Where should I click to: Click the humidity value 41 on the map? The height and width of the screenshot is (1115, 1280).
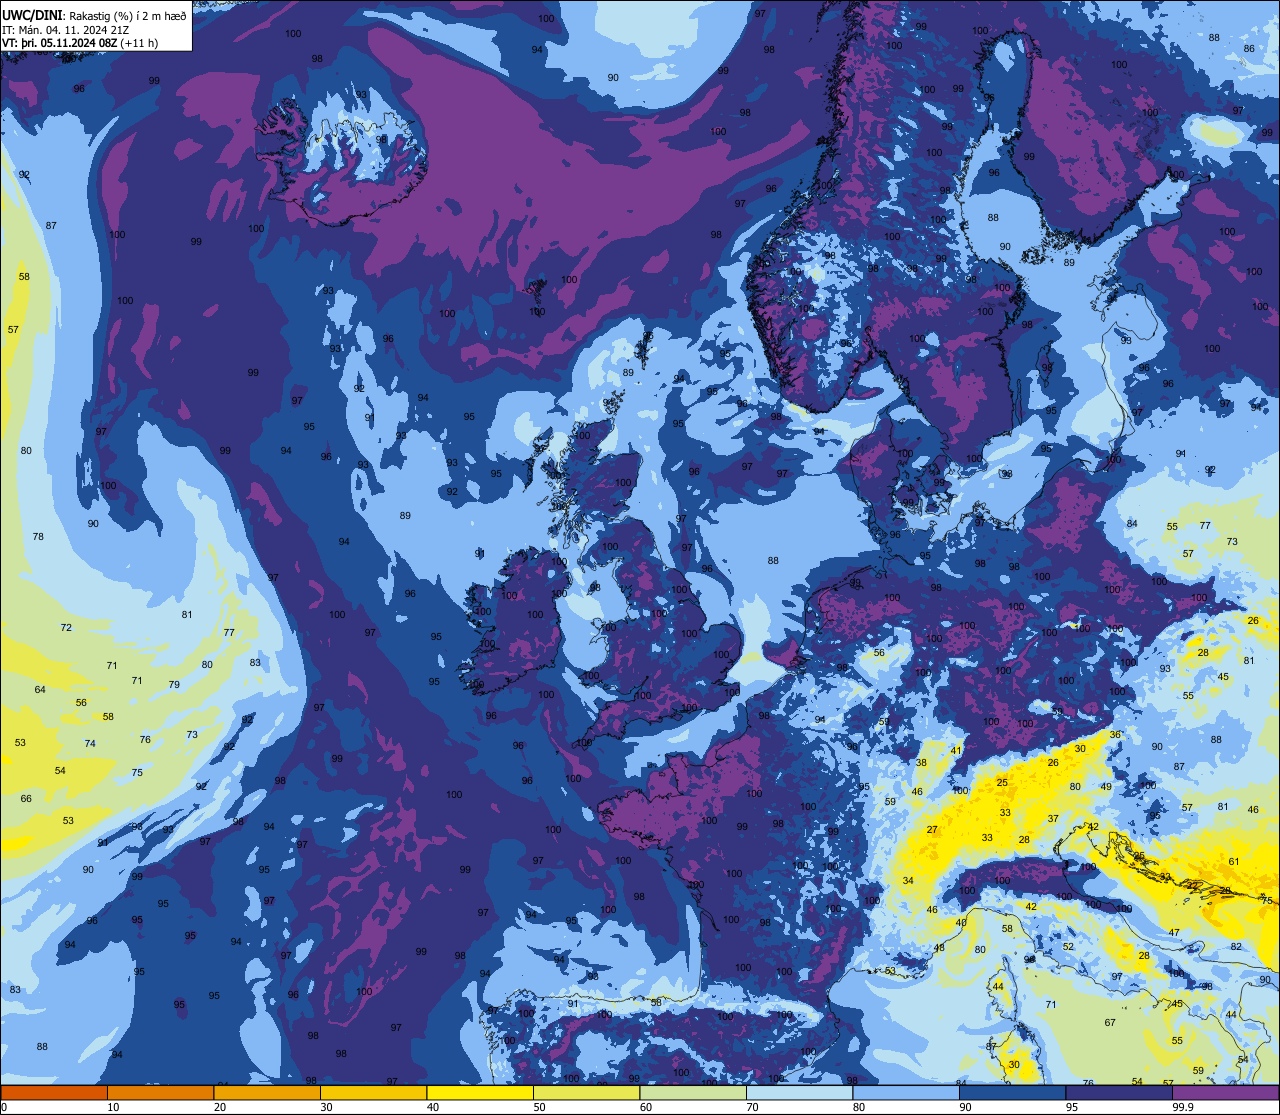click(956, 751)
